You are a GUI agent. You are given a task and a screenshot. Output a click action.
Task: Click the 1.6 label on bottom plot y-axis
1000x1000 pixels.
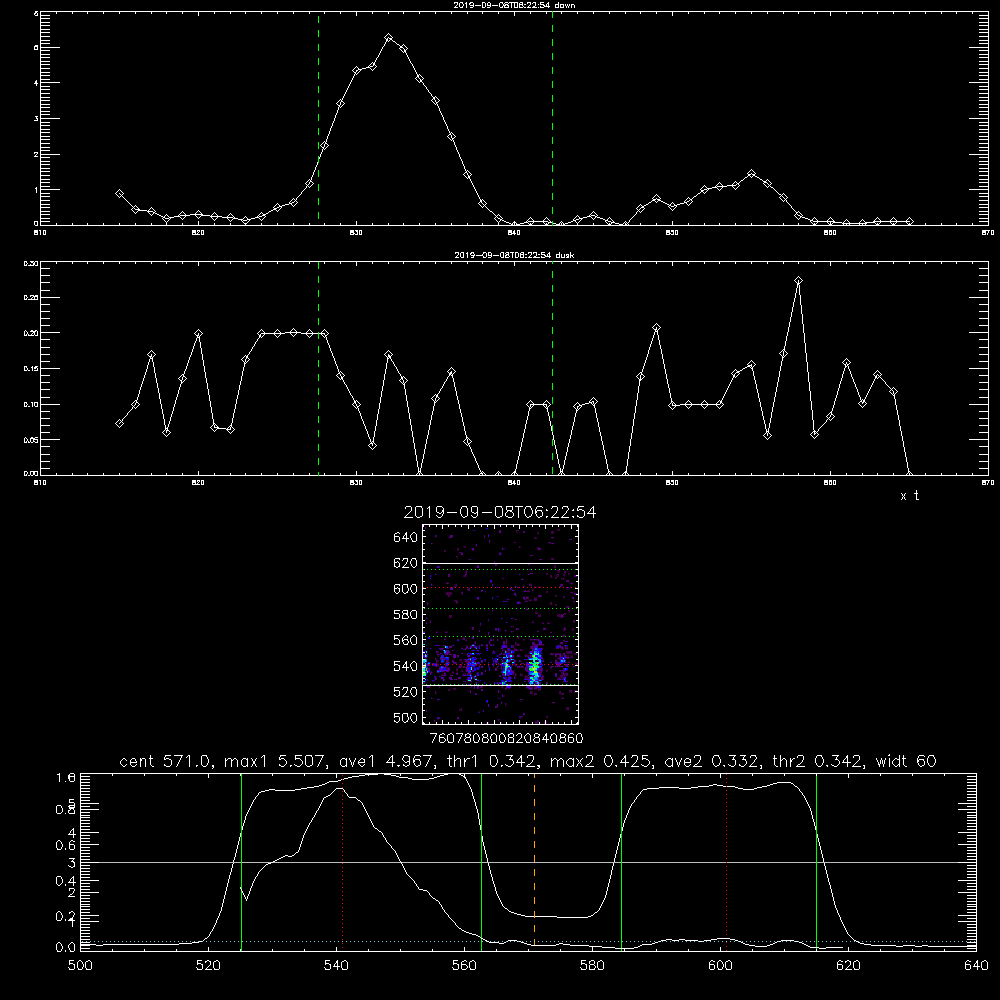(66, 778)
